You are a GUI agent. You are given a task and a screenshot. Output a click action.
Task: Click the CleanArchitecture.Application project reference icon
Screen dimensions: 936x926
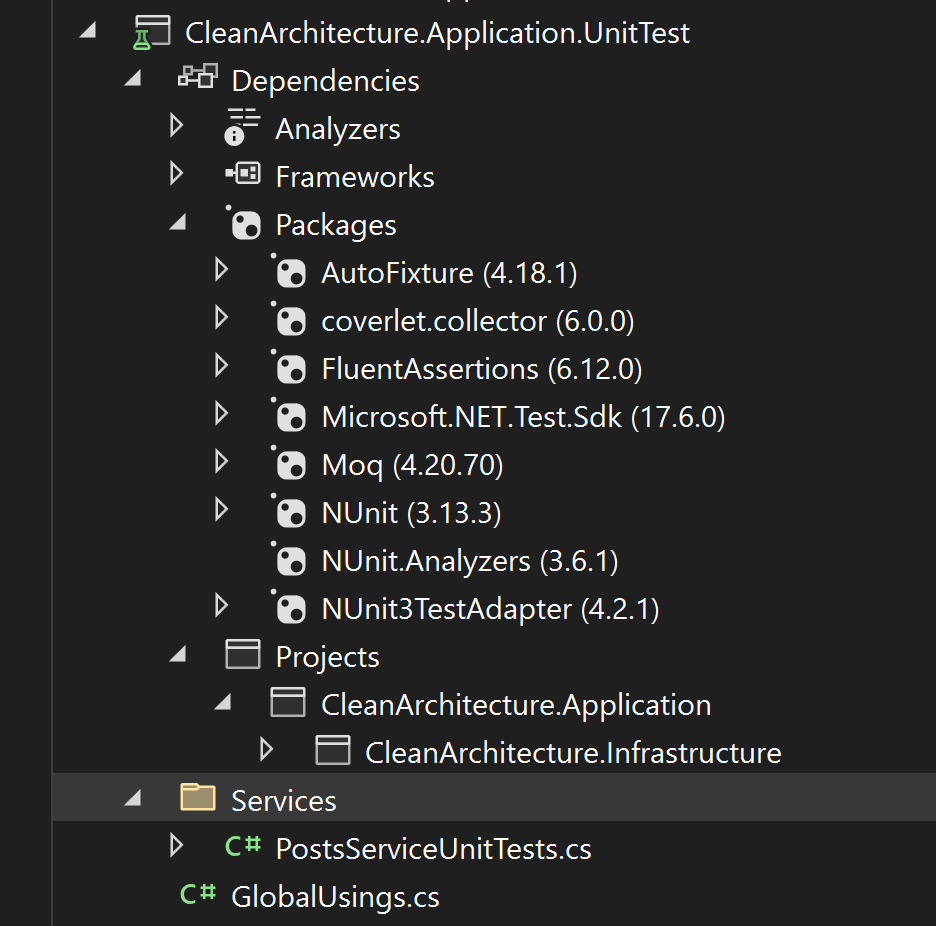click(288, 703)
